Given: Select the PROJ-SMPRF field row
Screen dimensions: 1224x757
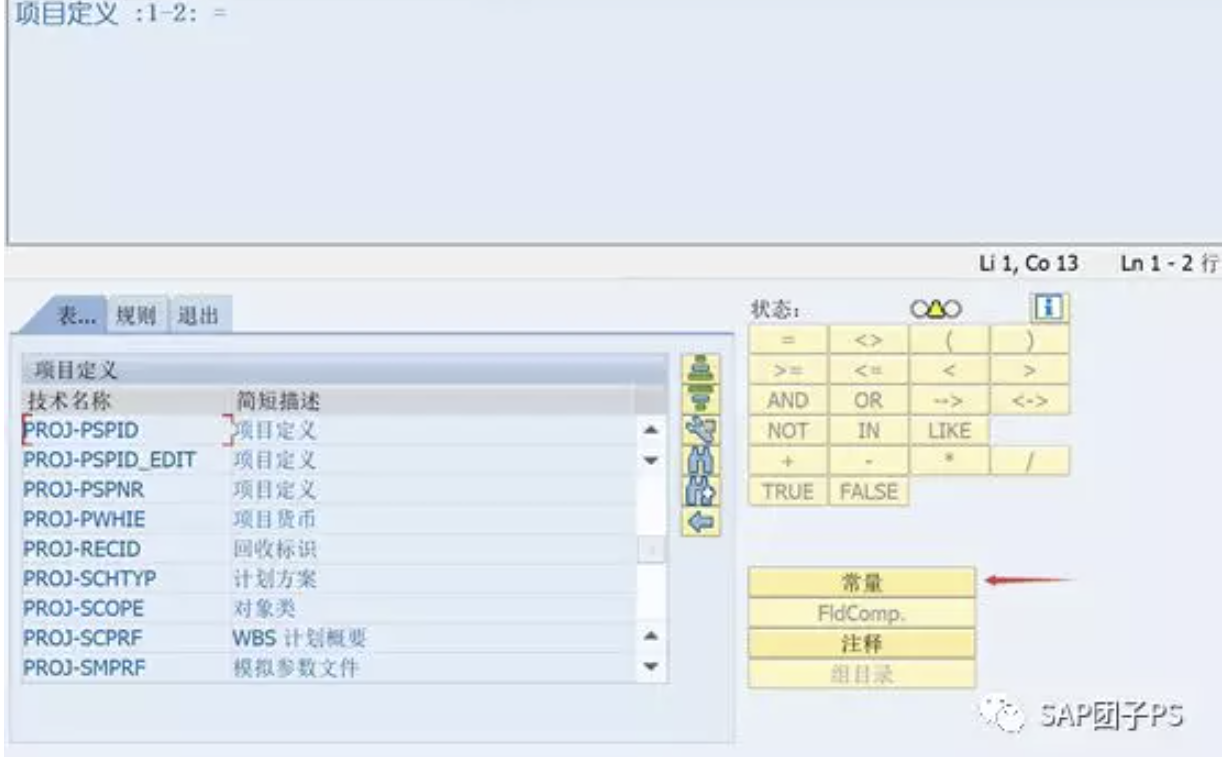Looking at the screenshot, I should pos(328,667).
